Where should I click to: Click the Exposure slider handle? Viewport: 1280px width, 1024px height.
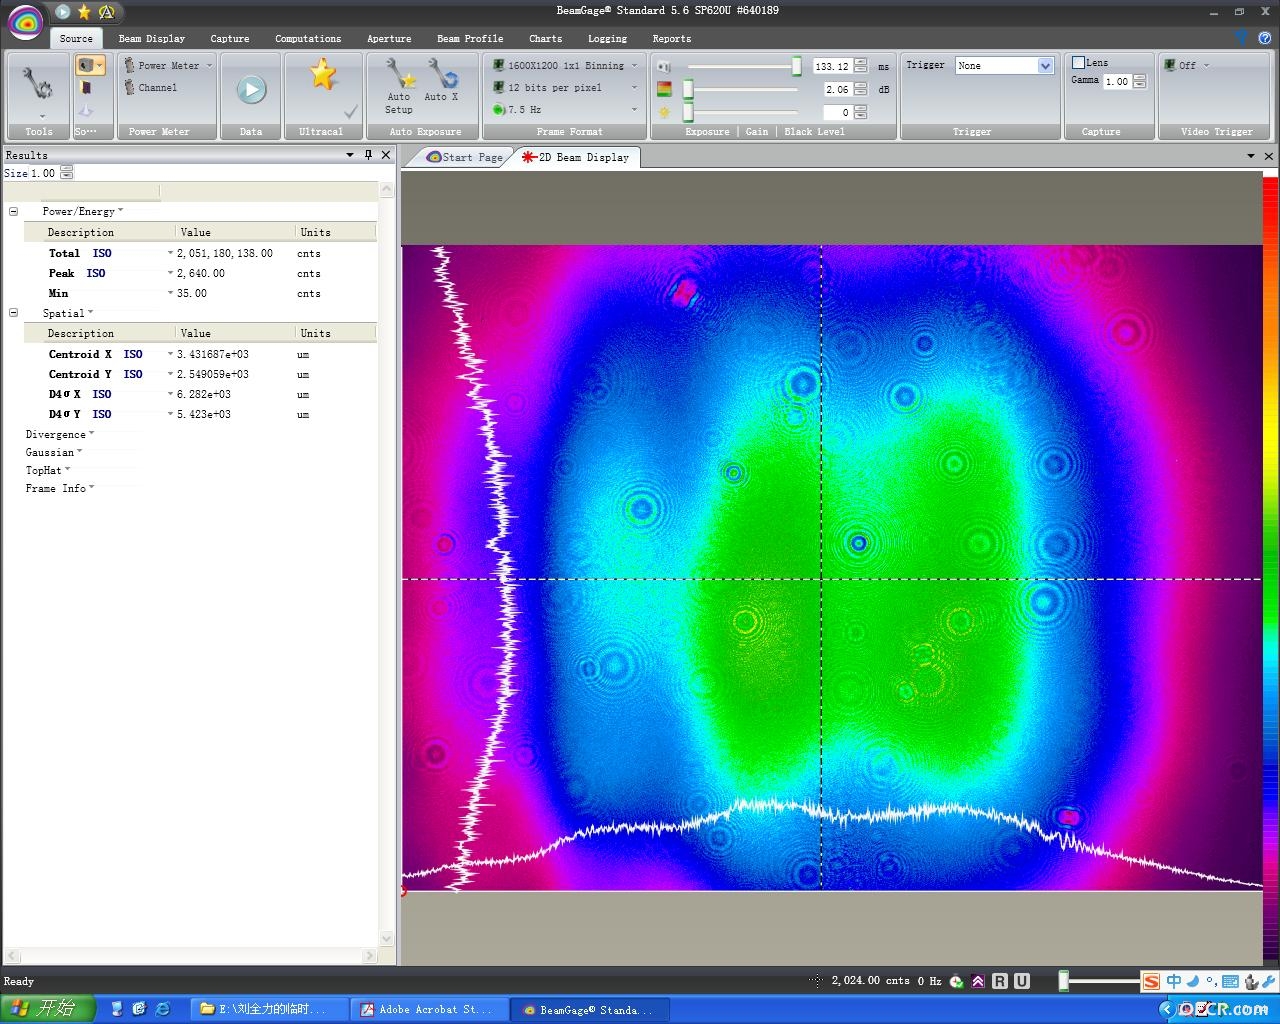click(797, 66)
